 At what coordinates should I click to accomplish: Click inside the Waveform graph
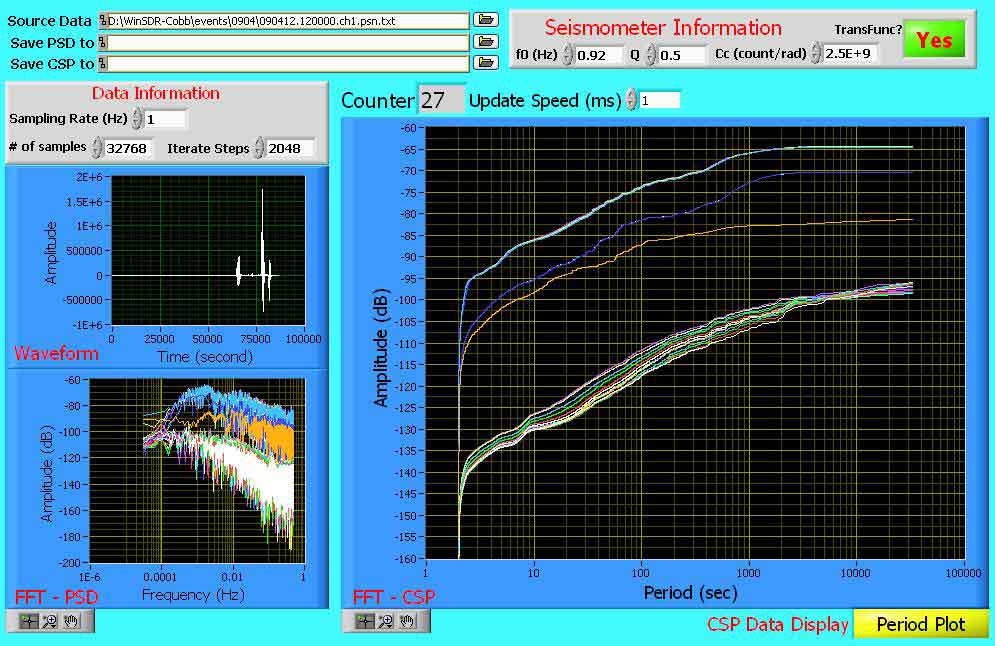coord(208,251)
